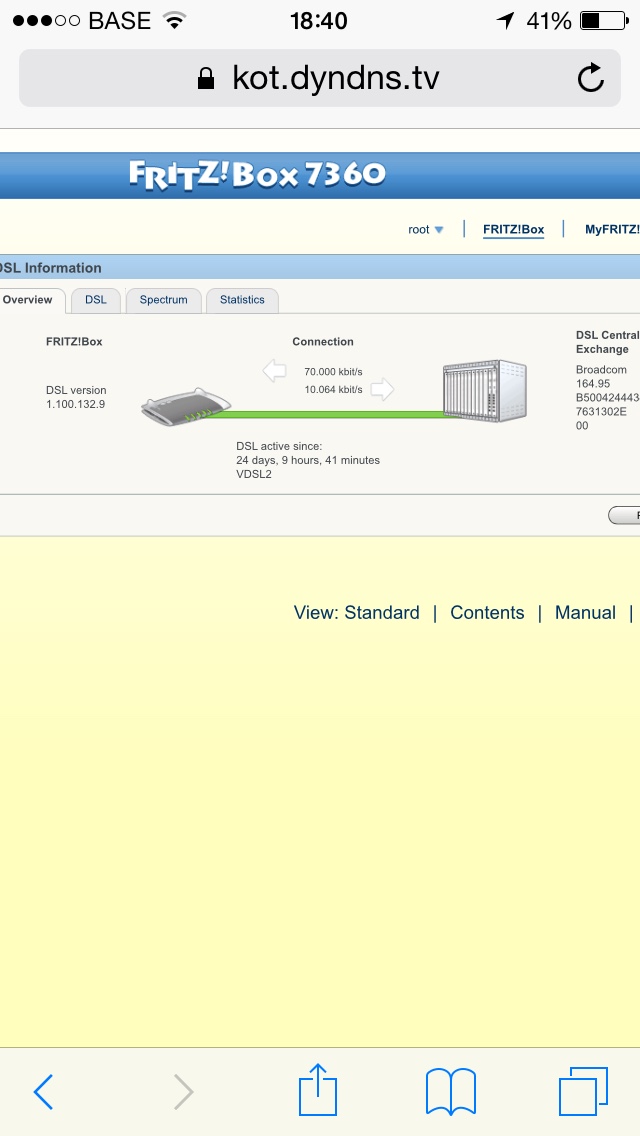Image resolution: width=640 pixels, height=1136 pixels.
Task: Tap the left-pointing downstream arrow icon
Action: pos(274,371)
